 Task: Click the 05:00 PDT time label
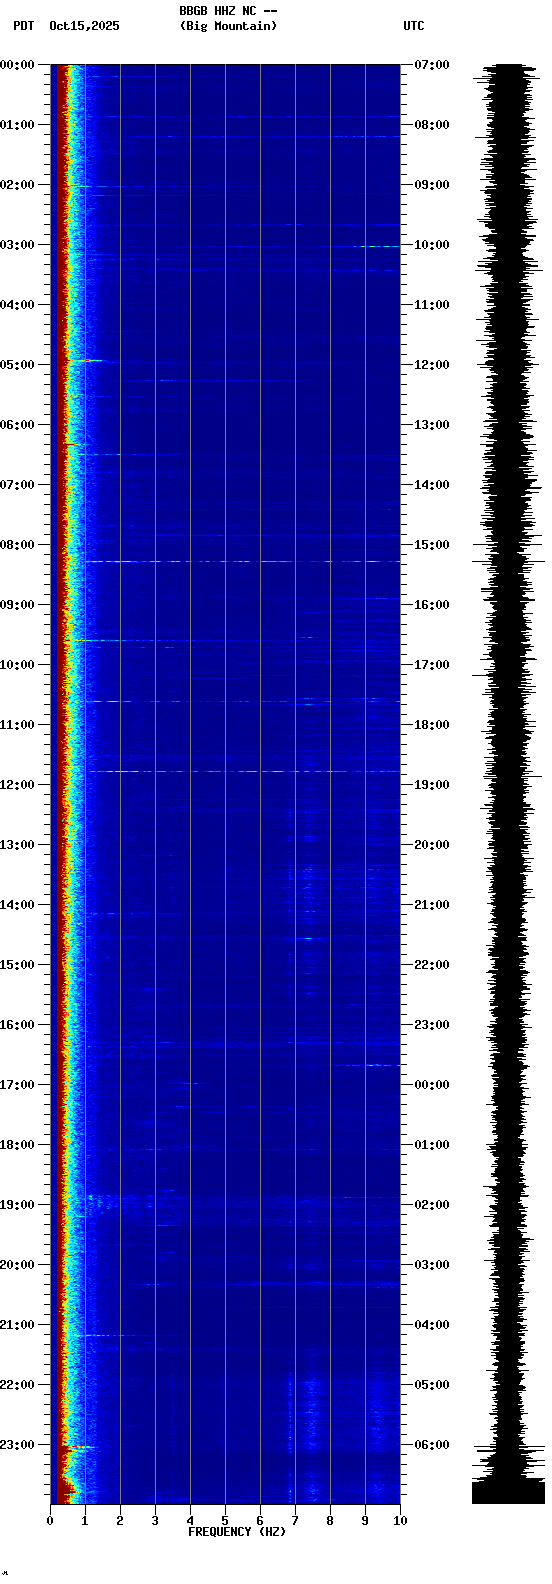point(17,365)
